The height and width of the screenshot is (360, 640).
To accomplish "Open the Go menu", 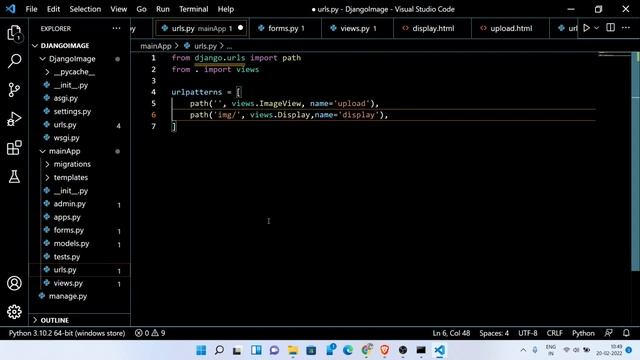I will click(x=141, y=9).
